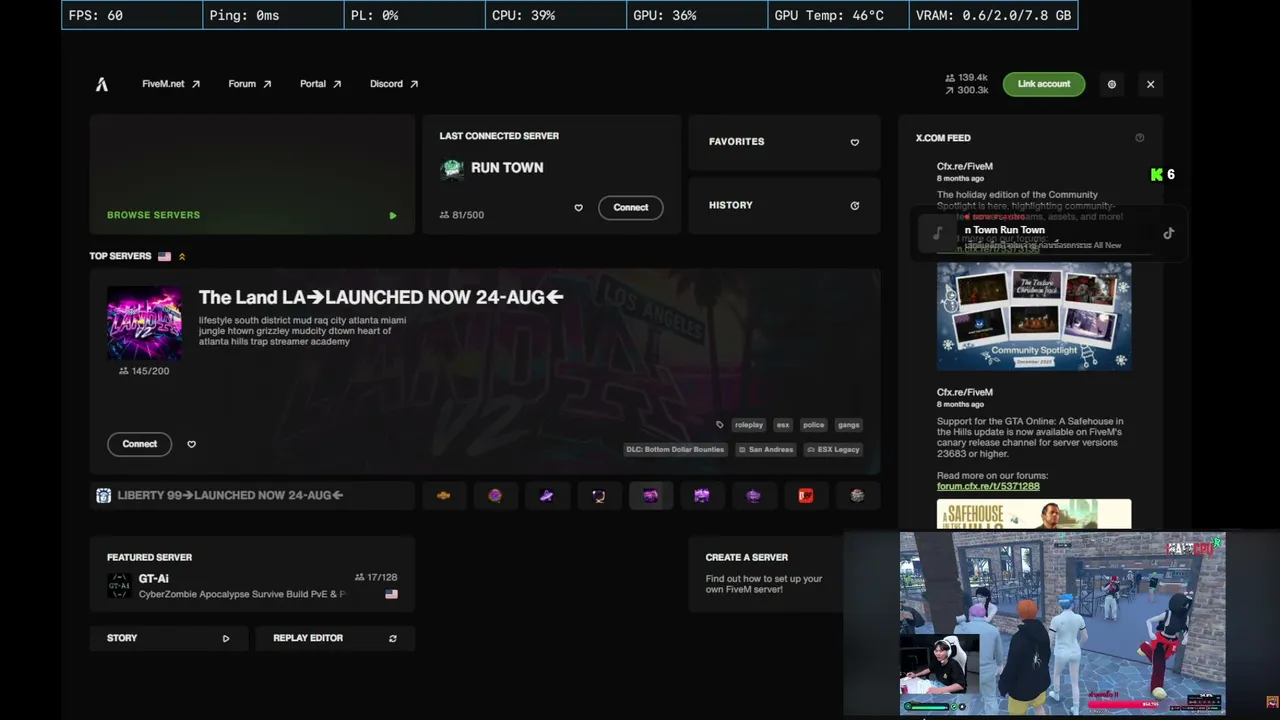This screenshot has width=1280, height=720.
Task: Select the gangs tag
Action: tap(849, 425)
